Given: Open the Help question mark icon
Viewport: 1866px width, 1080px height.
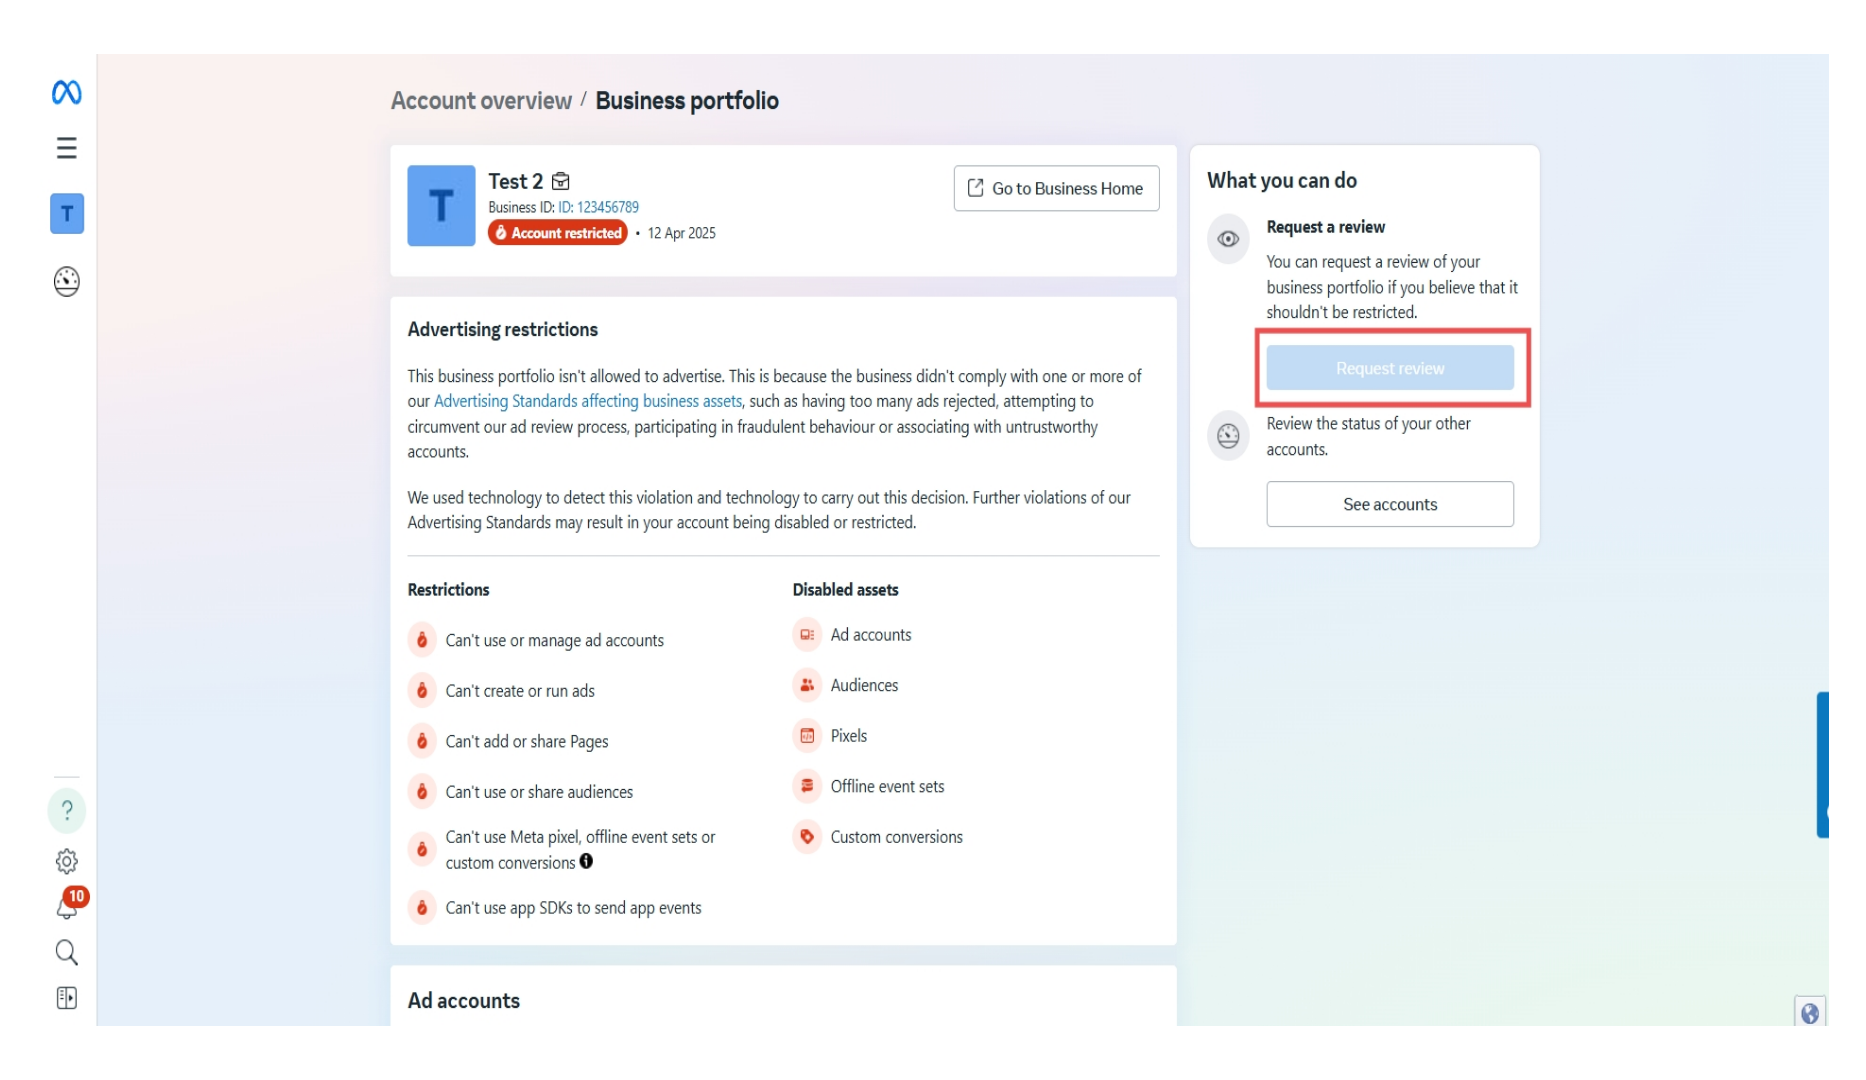Looking at the screenshot, I should [x=66, y=811].
